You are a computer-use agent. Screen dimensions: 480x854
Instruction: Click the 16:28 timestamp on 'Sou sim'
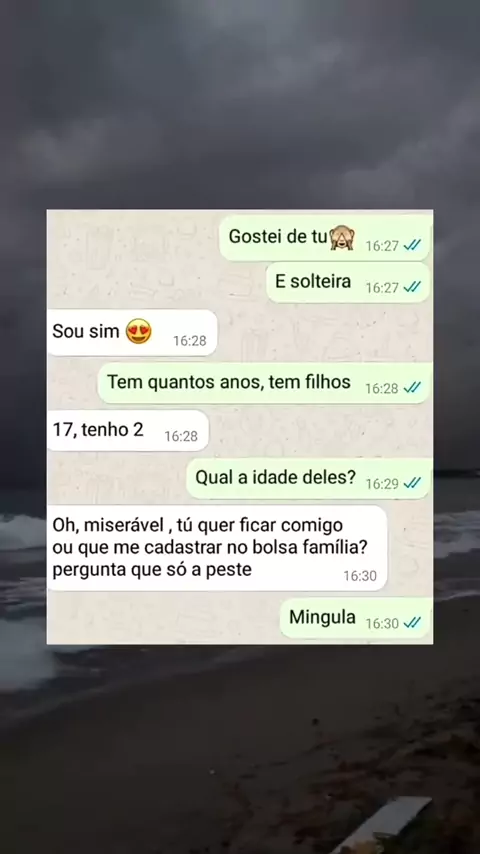(190, 341)
